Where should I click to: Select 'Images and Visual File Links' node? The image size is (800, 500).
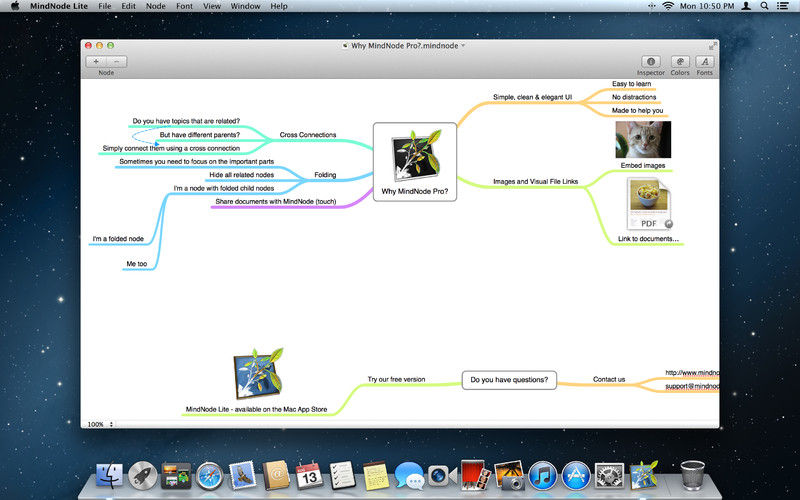tap(535, 181)
